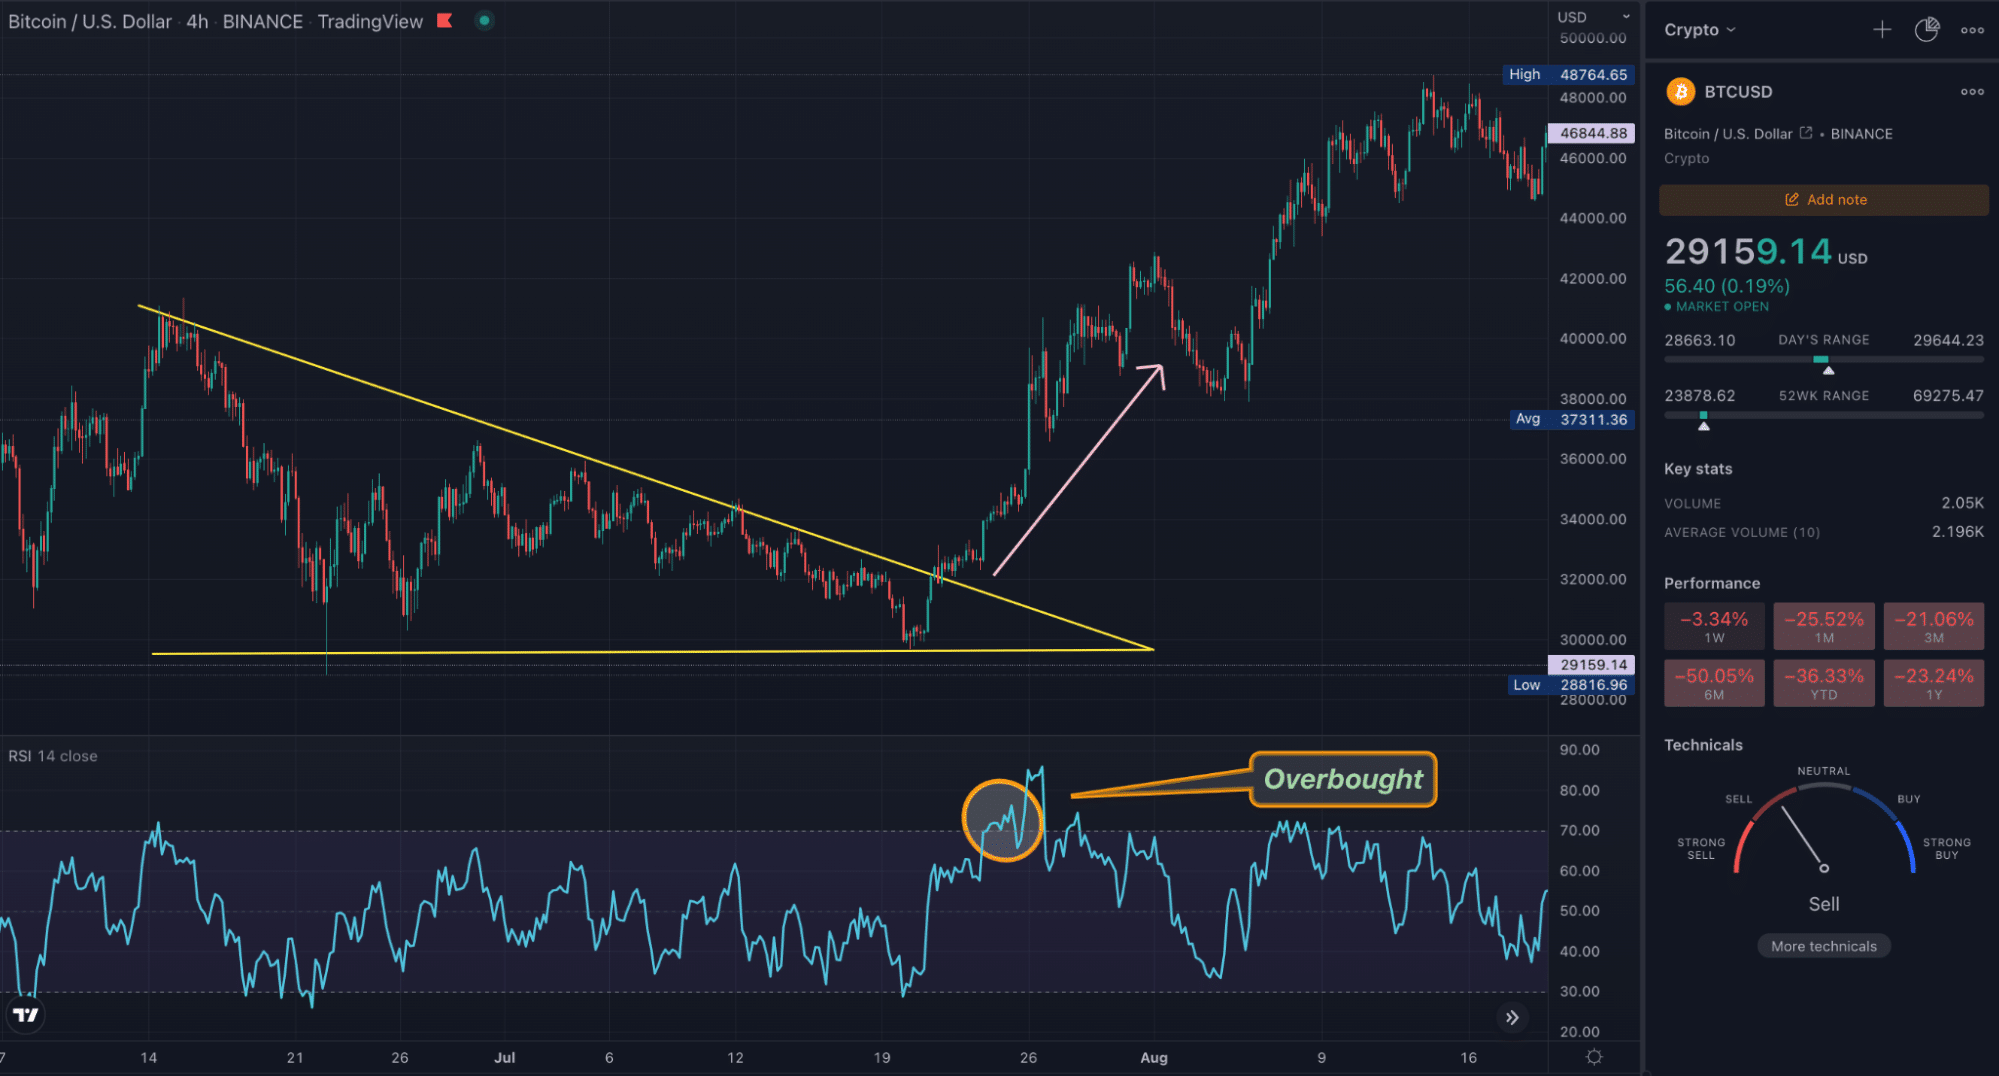This screenshot has width=1999, height=1076.
Task: Open chart settings gear icon at bottom right
Action: click(1594, 1057)
